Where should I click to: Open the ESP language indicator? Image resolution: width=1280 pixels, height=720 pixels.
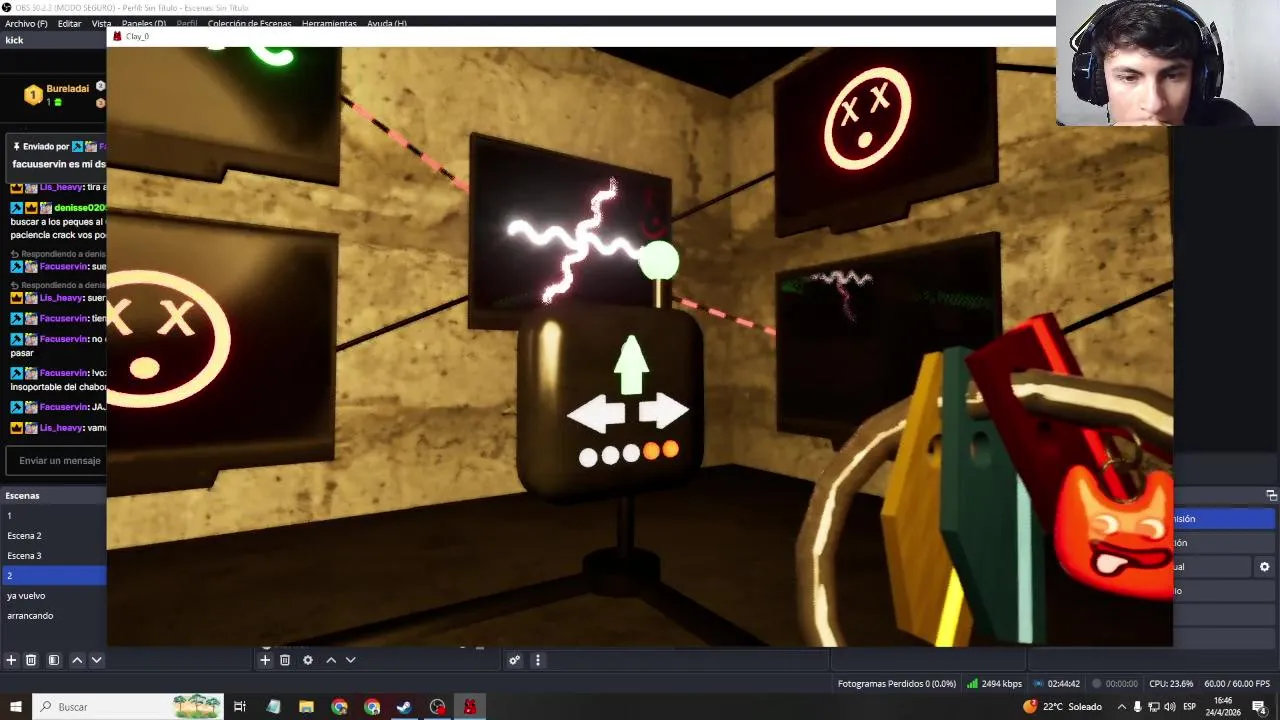(x=1190, y=707)
